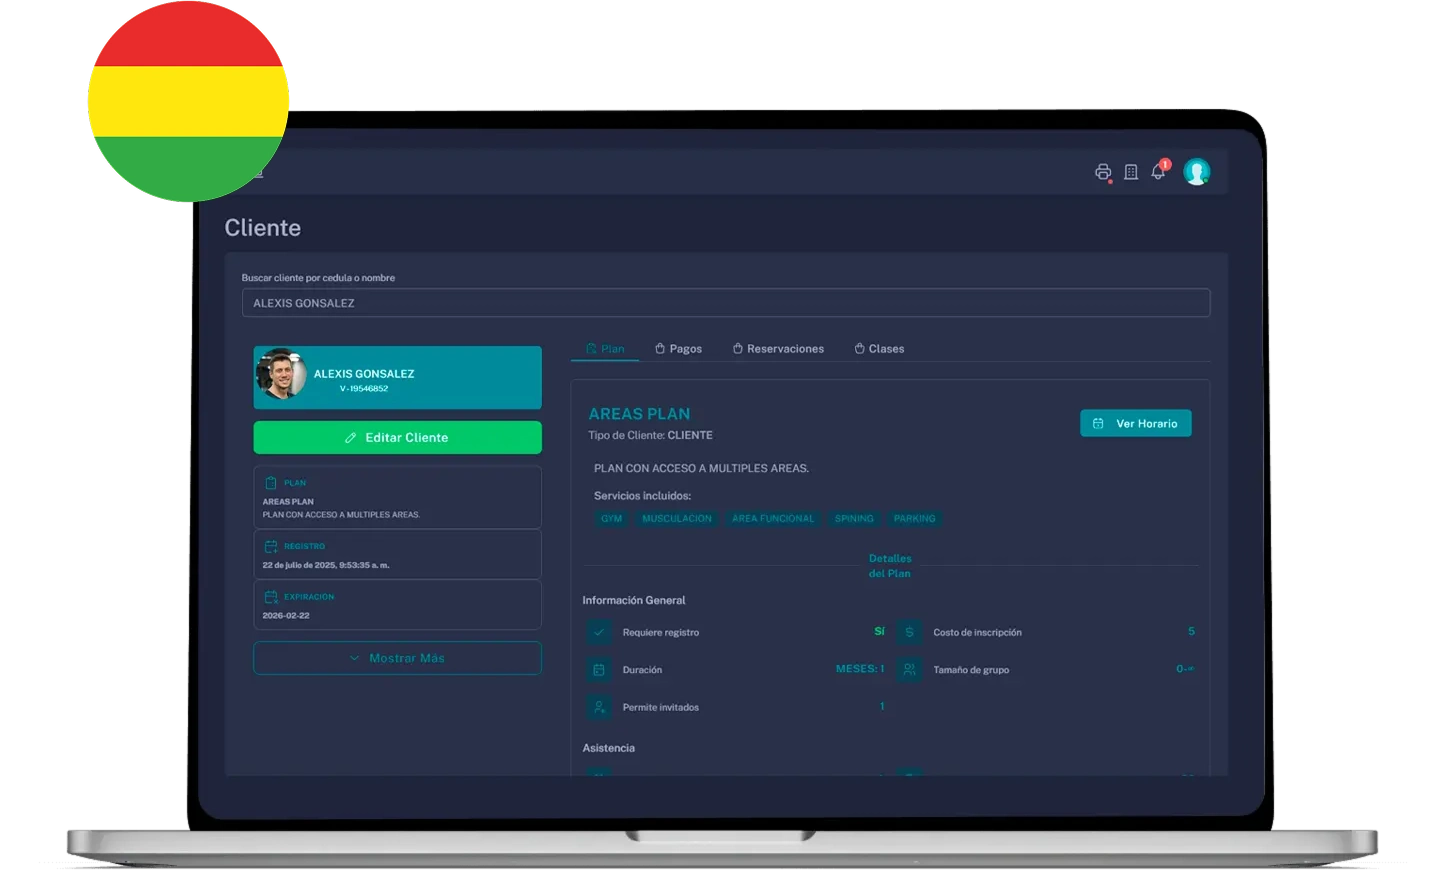This screenshot has width=1440, height=880.
Task: Open notifications bell with red badge
Action: click(1158, 171)
